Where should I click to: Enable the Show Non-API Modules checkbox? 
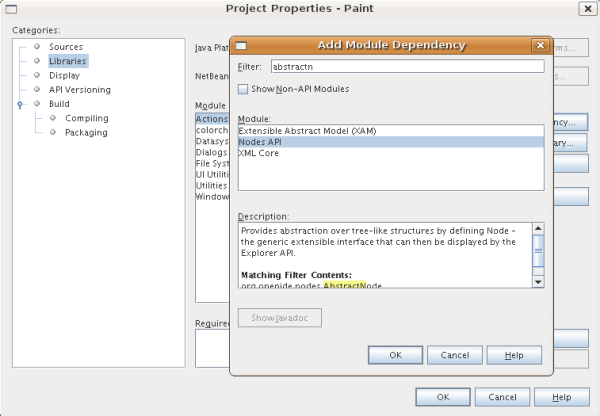(x=243, y=89)
